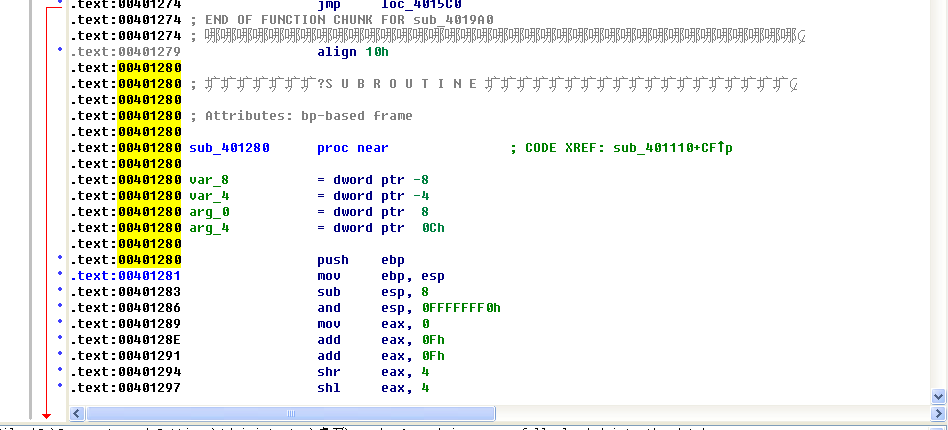Click the margin dot beside jmp loc_4015C0
The width and height of the screenshot is (948, 430).
click(62, 4)
